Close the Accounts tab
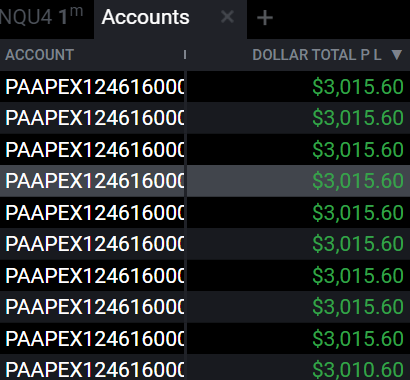 click(x=227, y=16)
